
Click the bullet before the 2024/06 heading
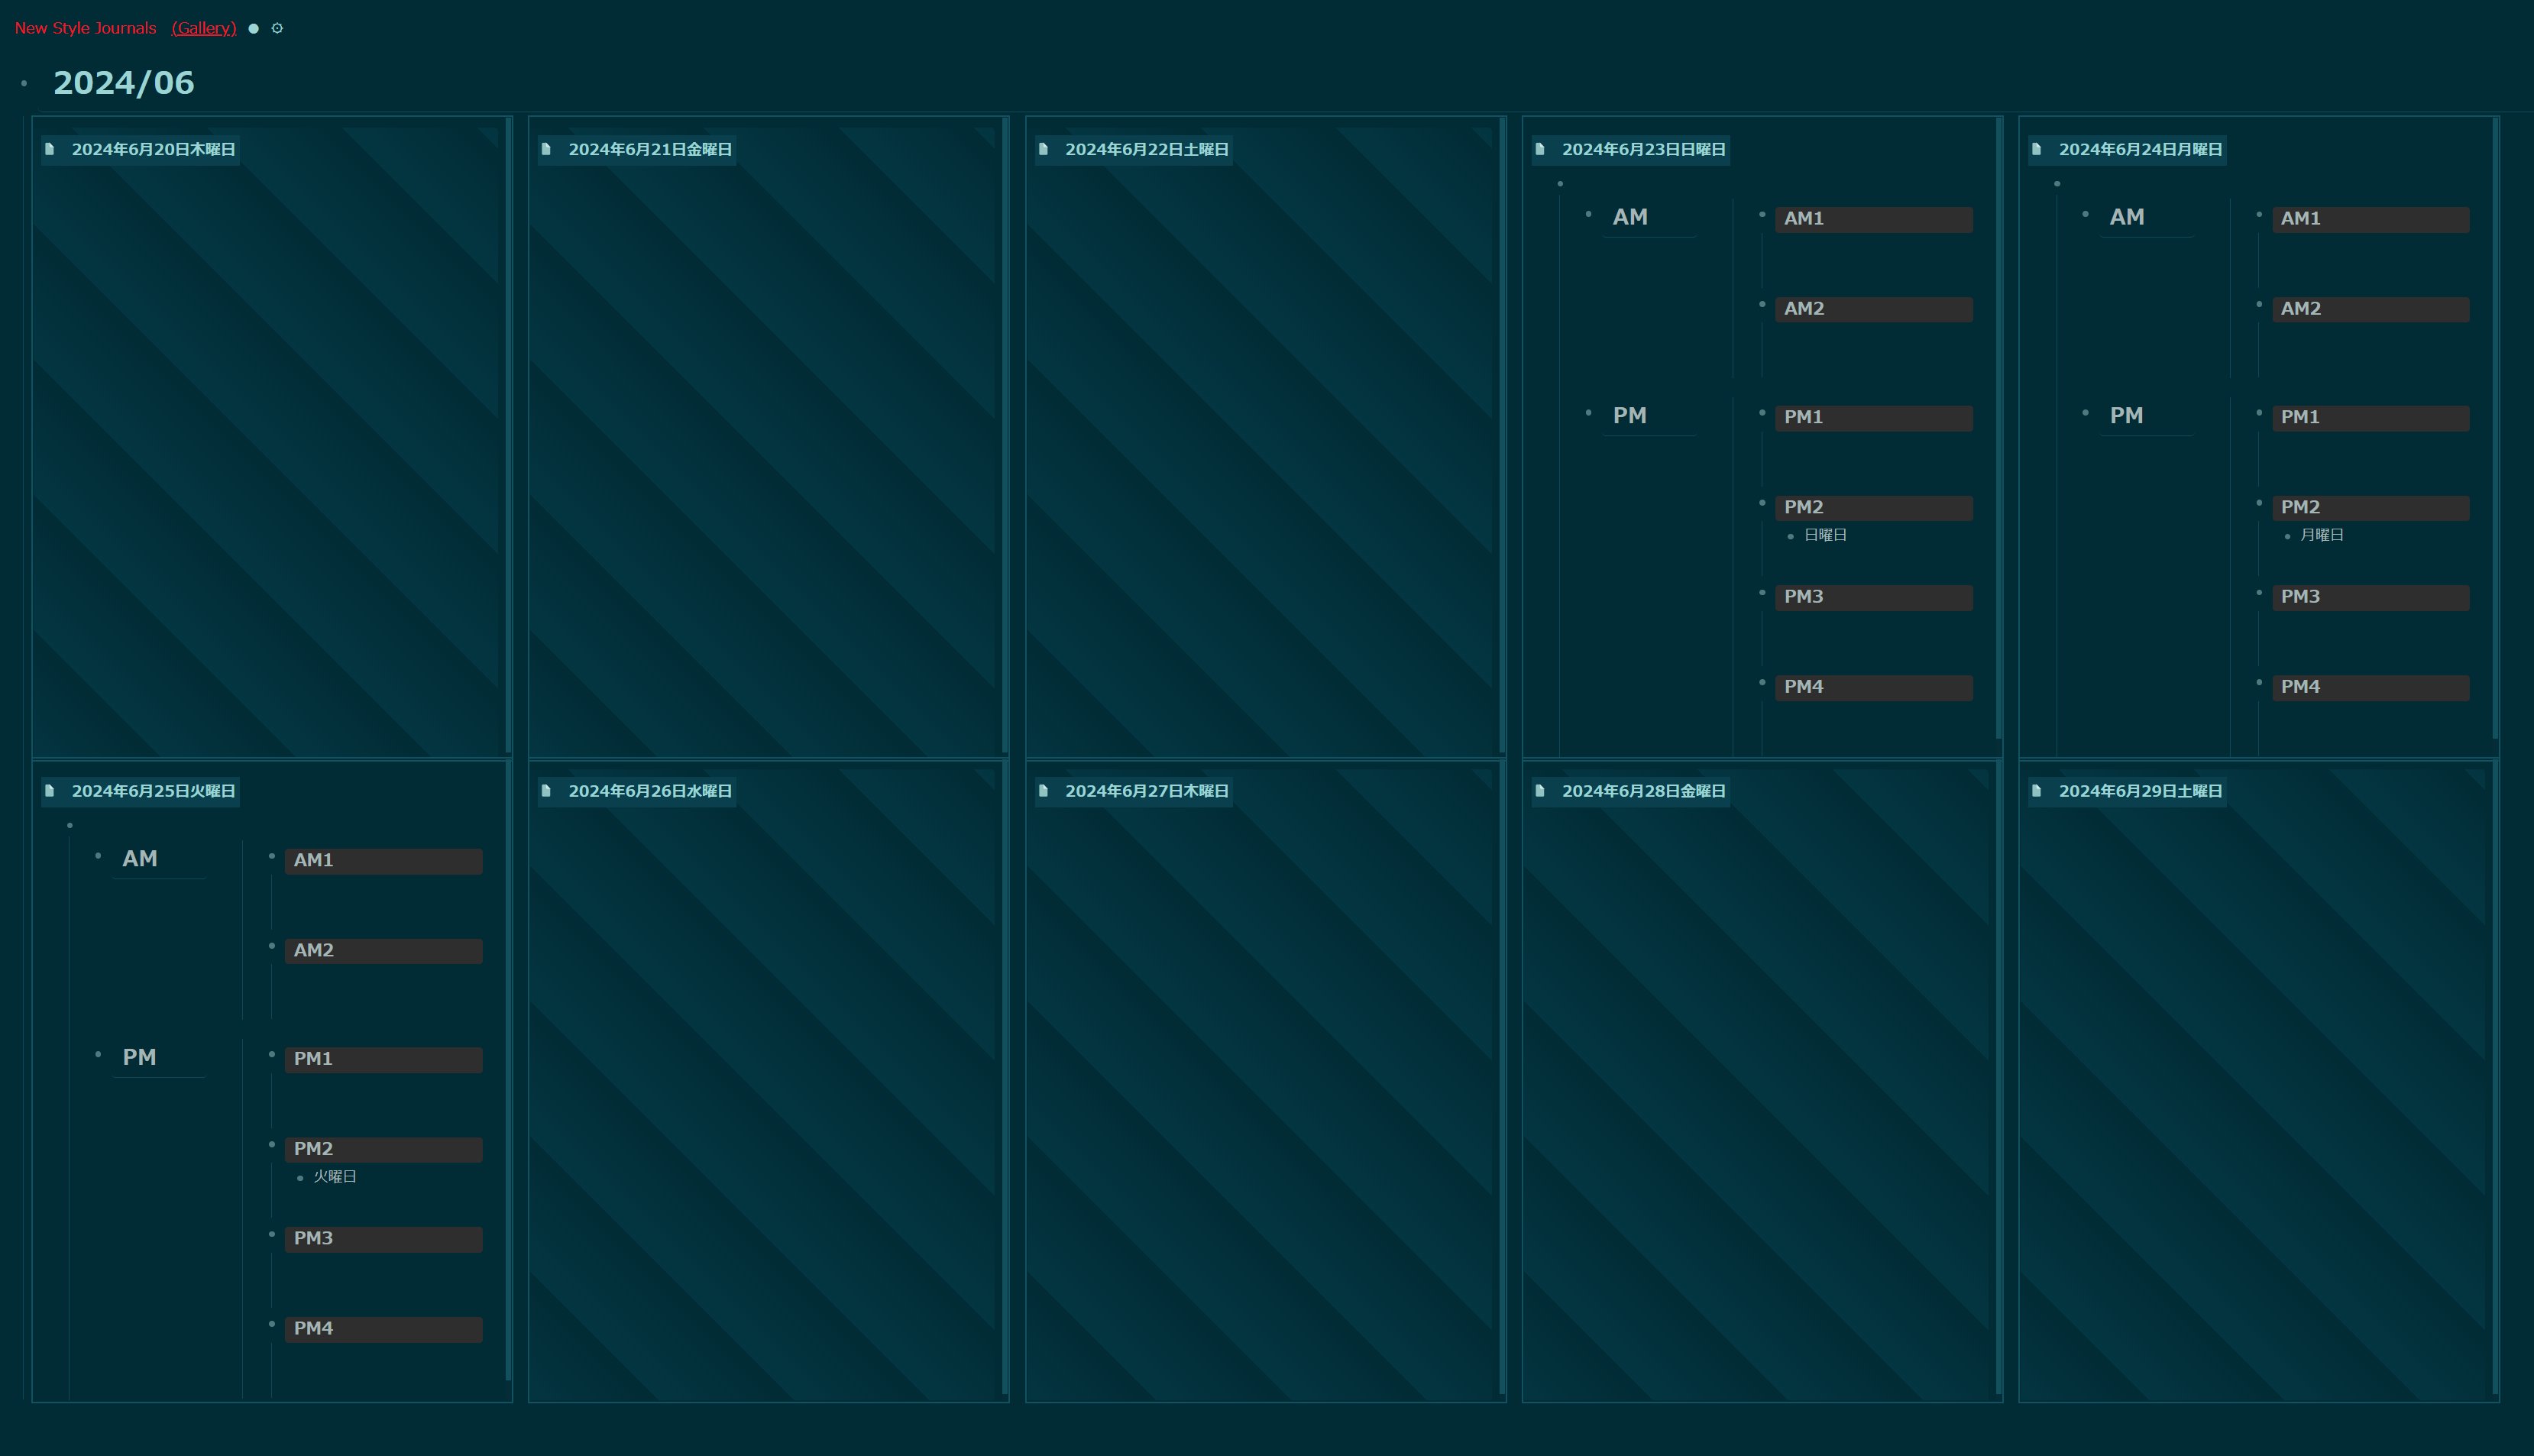24,83
